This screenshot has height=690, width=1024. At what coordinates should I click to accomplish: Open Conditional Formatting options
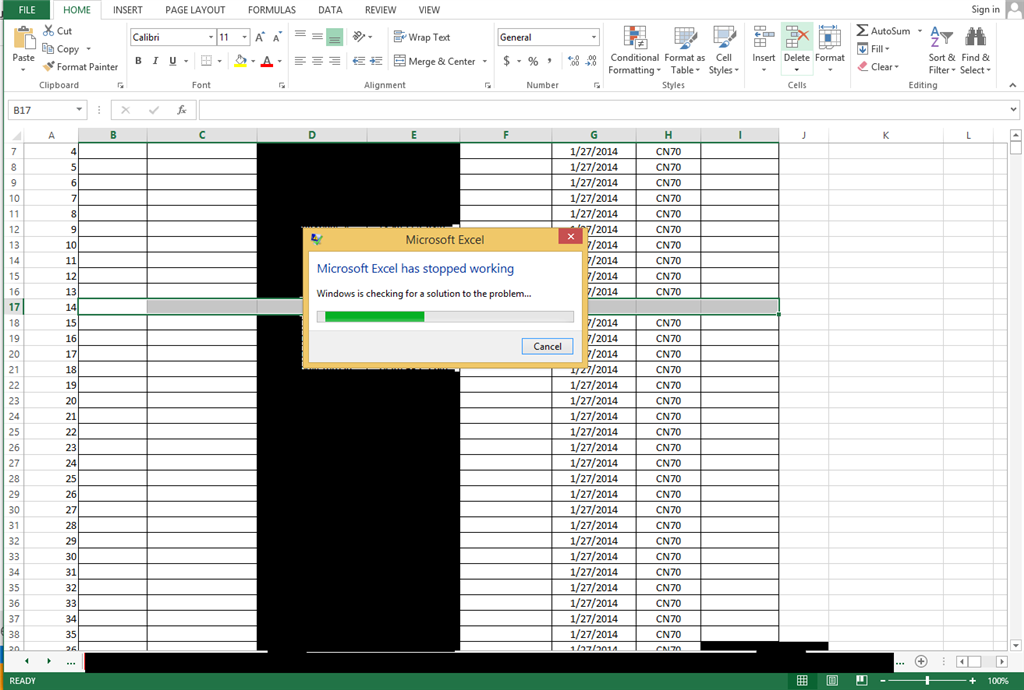tap(634, 50)
